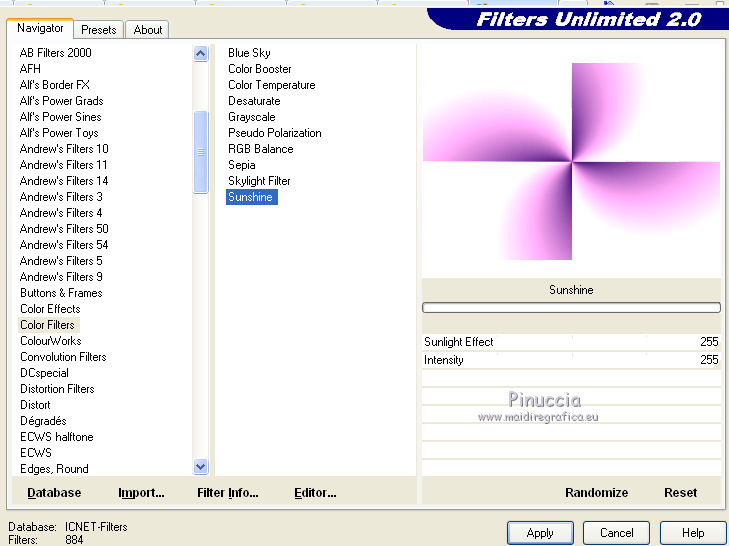The height and width of the screenshot is (546, 729).
Task: Choose the Desaturate filter
Action: [254, 100]
